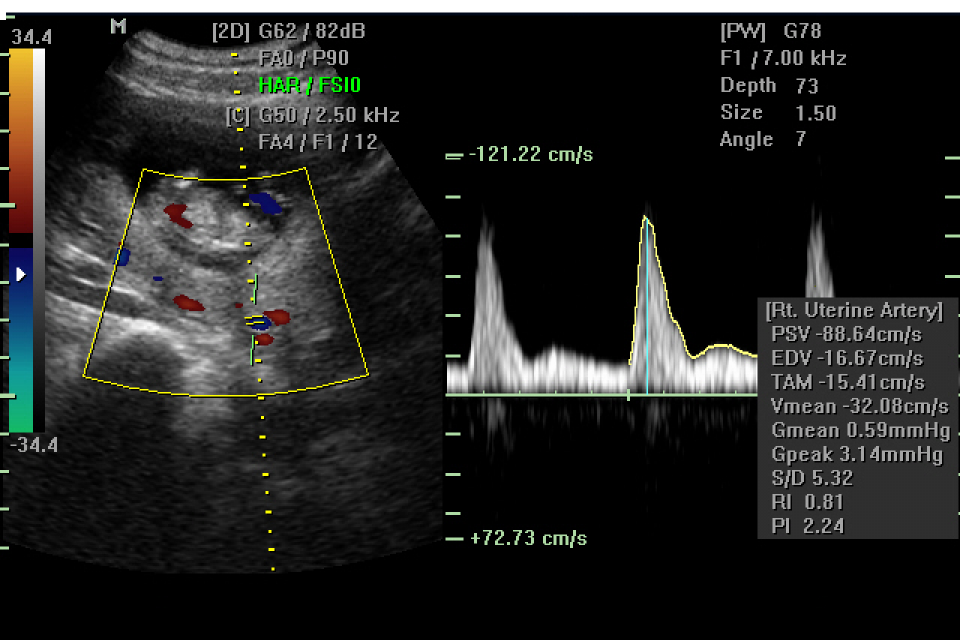Click the -121.22 cm/s velocity scale label
Image resolution: width=960 pixels, height=640 pixels.
[531, 155]
